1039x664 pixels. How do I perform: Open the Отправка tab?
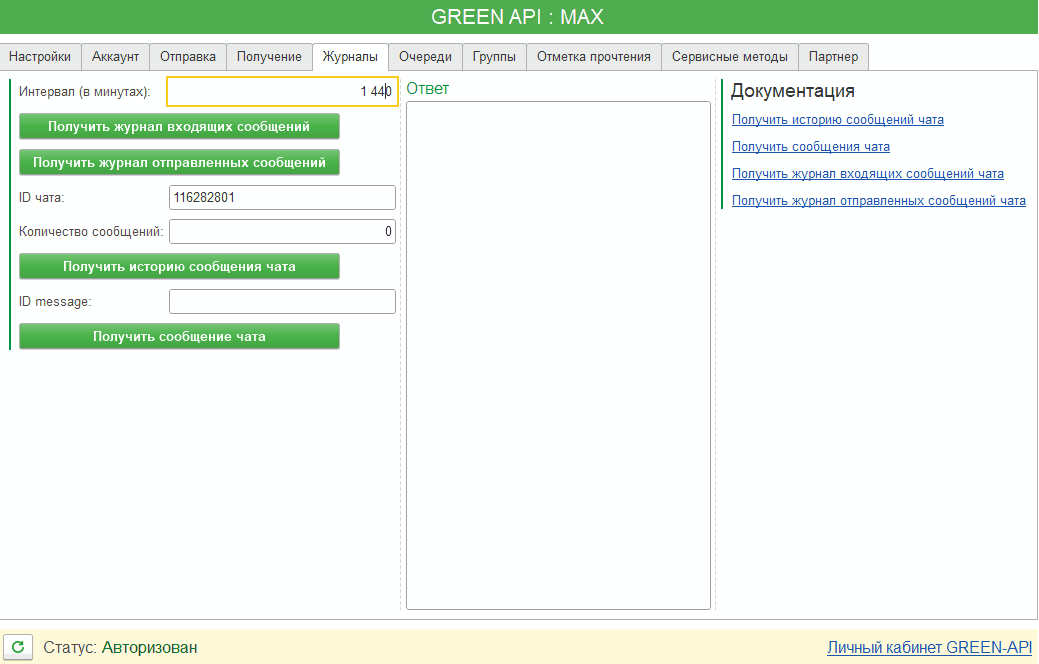click(x=188, y=57)
